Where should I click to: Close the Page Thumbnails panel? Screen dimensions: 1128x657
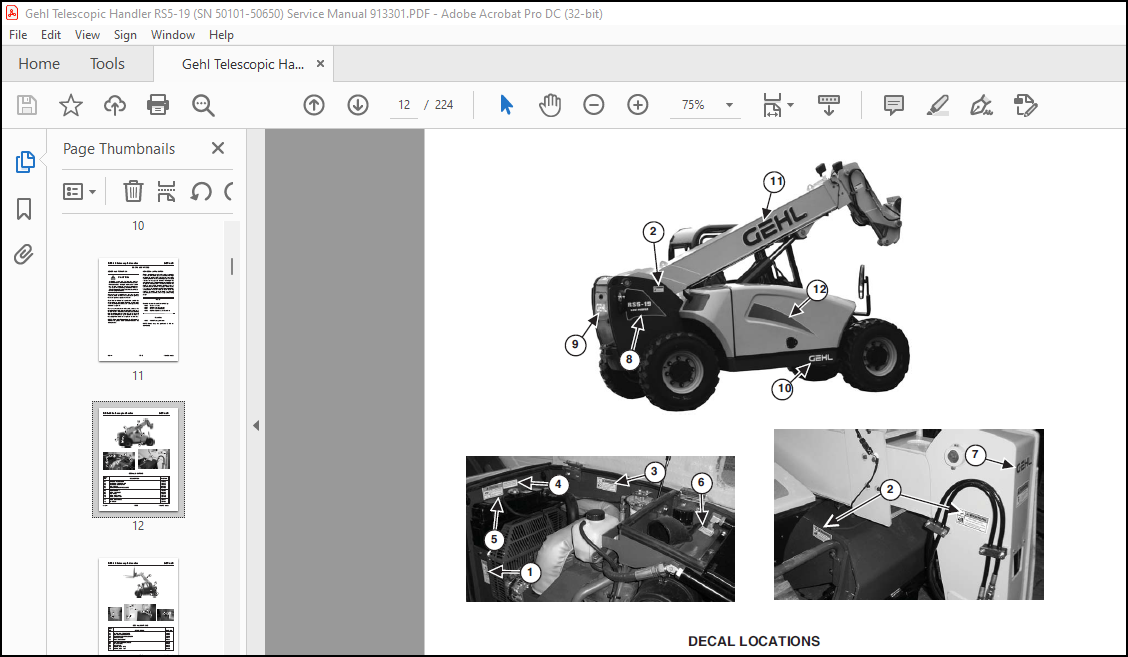[218, 148]
